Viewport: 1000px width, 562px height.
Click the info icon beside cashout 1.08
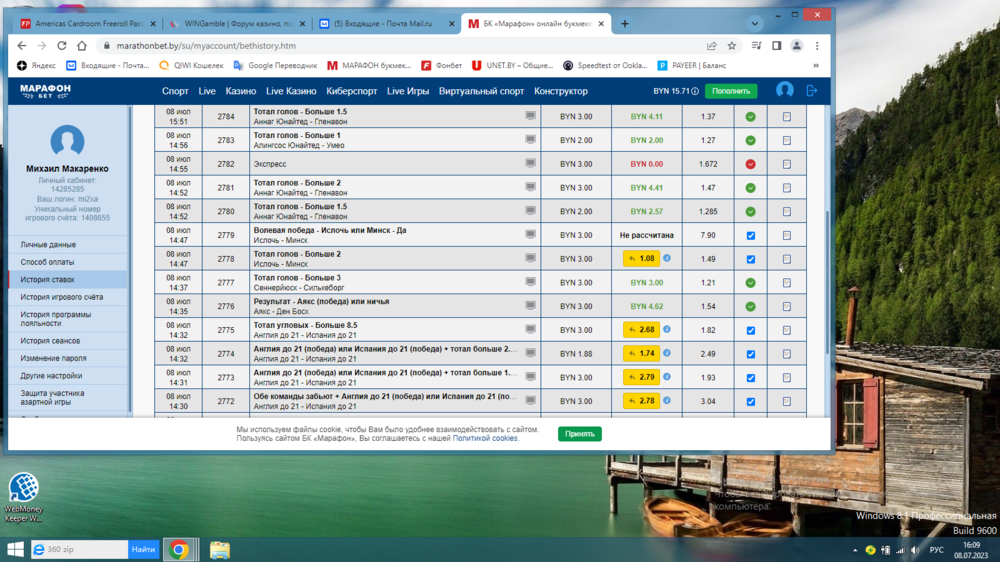click(x=667, y=258)
